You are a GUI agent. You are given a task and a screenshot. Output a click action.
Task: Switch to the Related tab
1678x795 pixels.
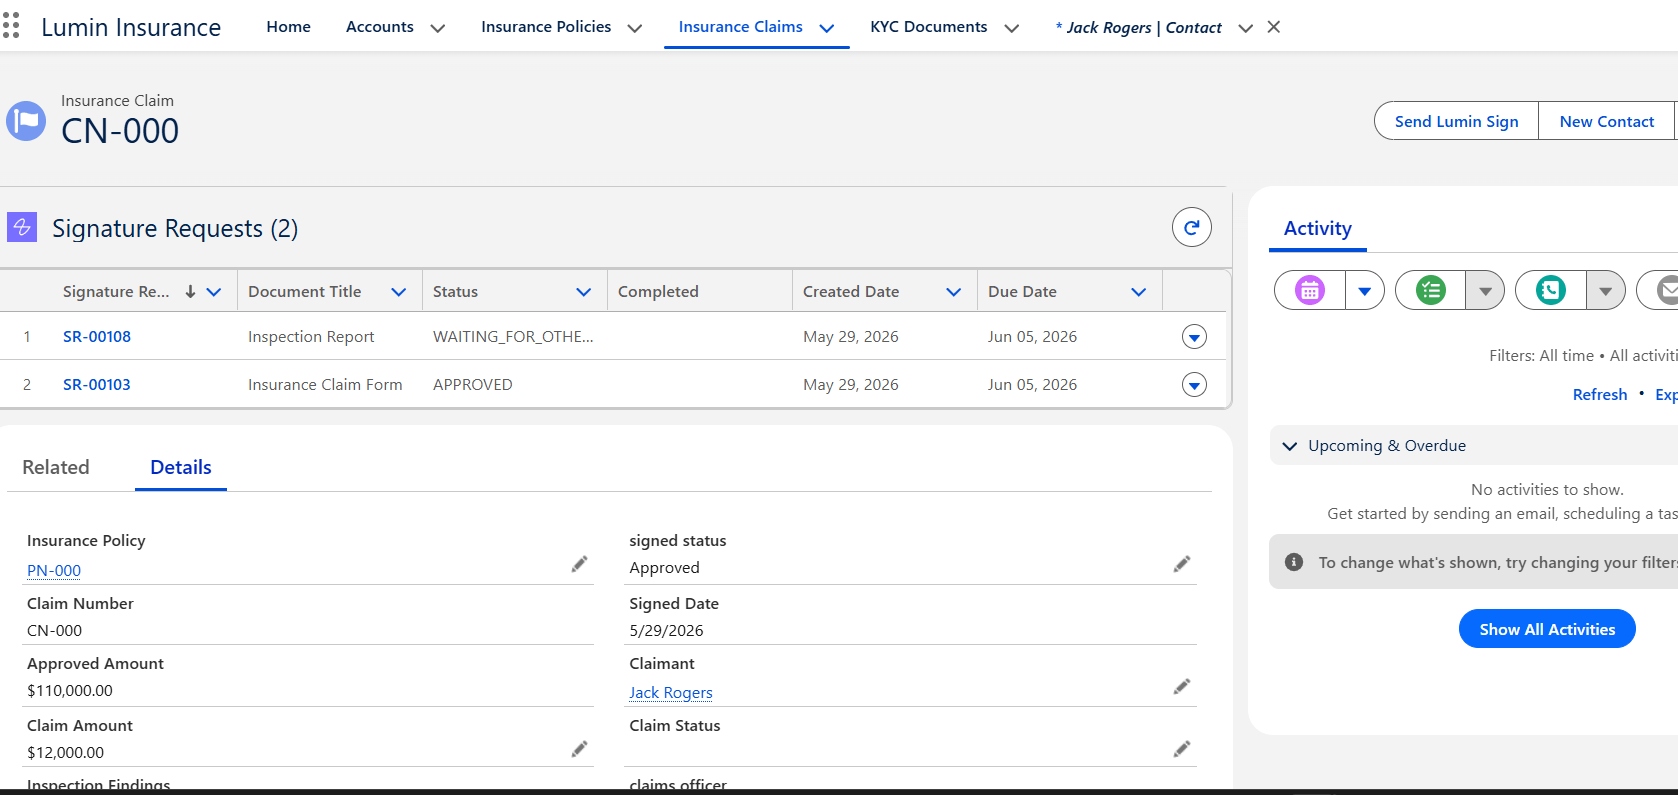[x=56, y=467]
